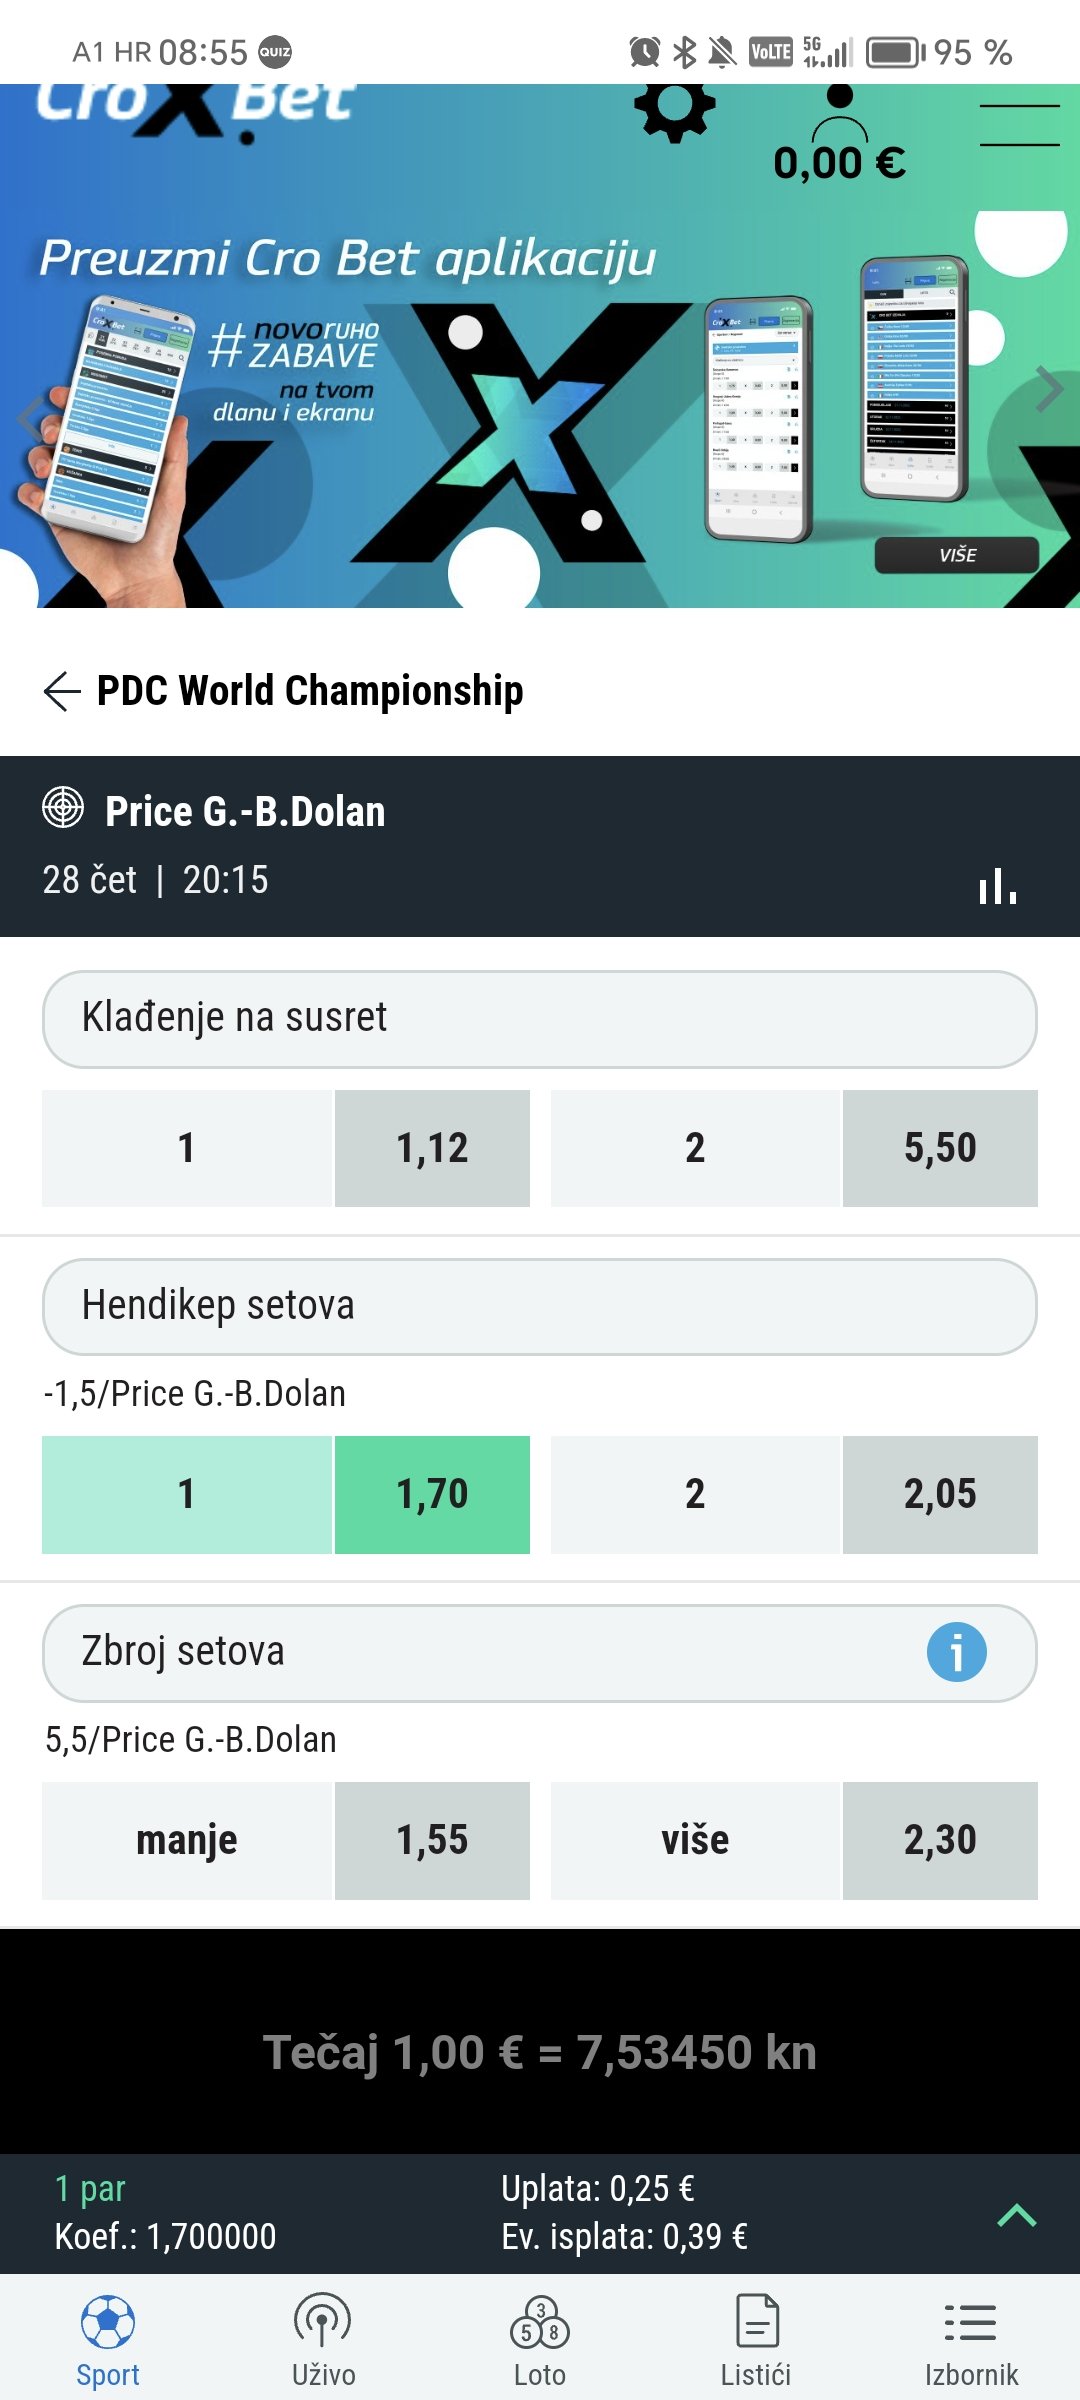The height and width of the screenshot is (2400, 1080).
Task: Go back with arrow beside PDC World Championship
Action: (x=62, y=691)
